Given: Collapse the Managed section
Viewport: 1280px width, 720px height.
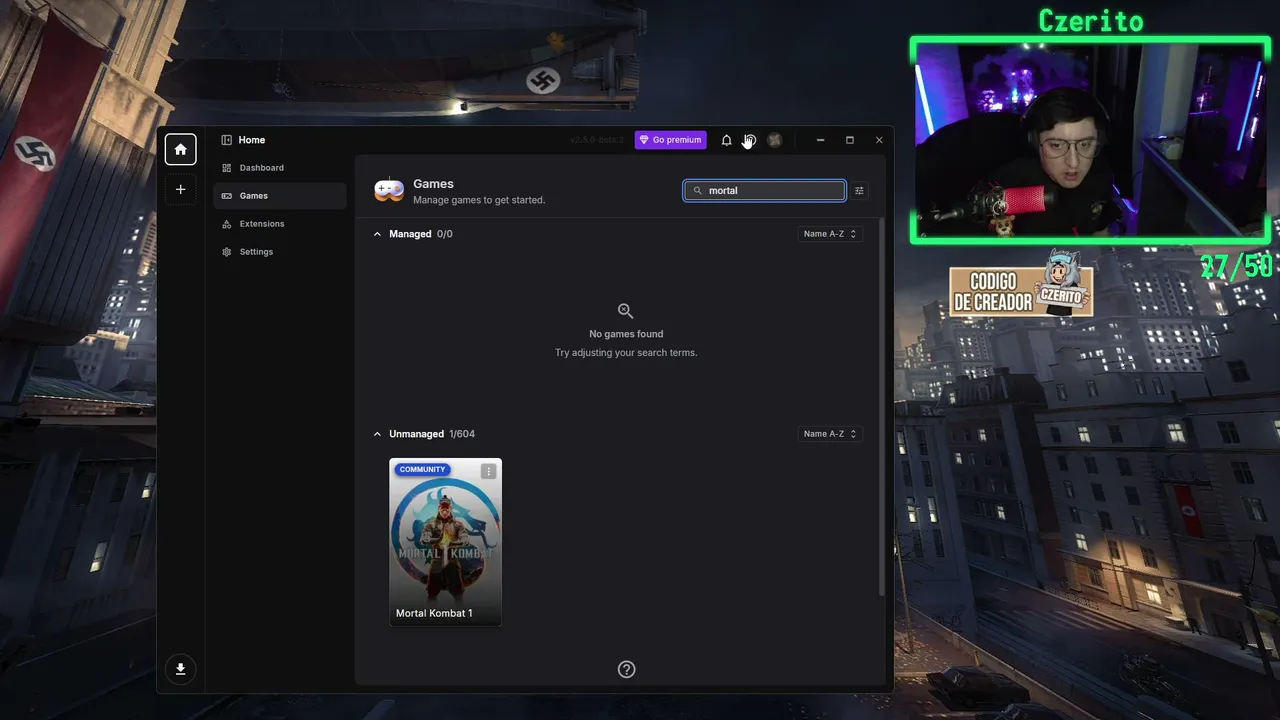Looking at the screenshot, I should [x=377, y=234].
